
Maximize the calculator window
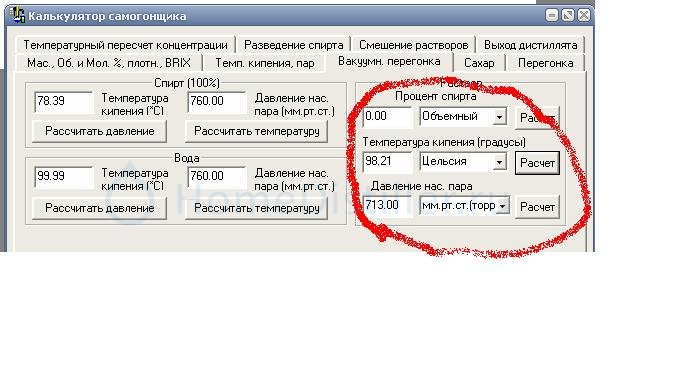pyautogui.click(x=568, y=16)
